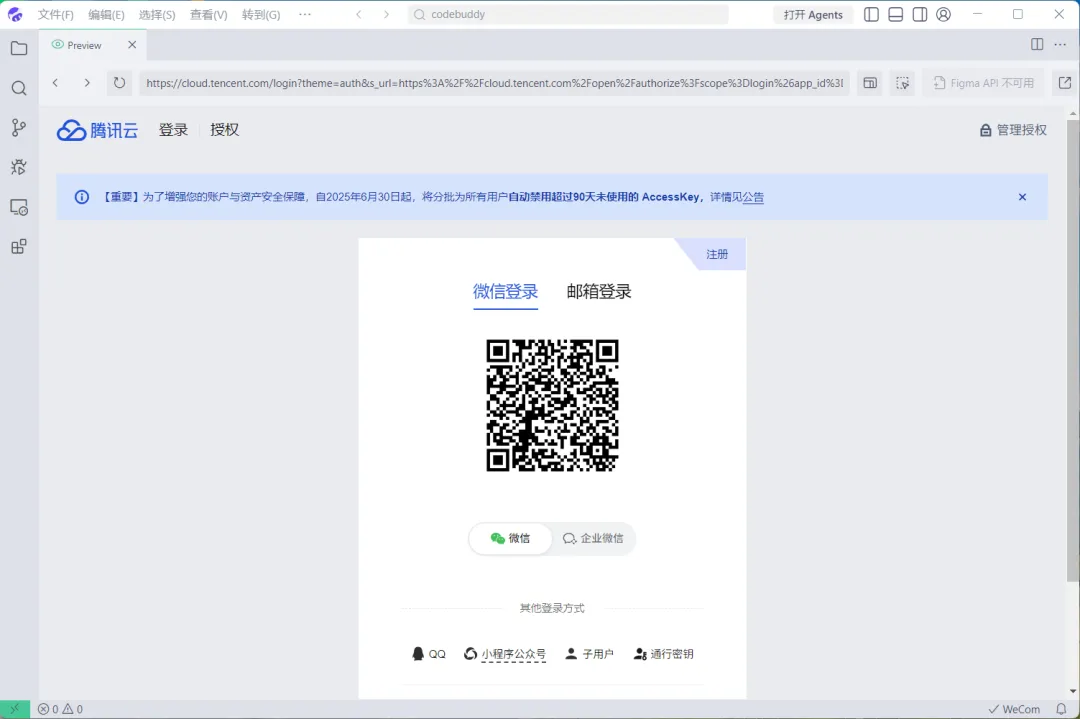Reload the preview page
Screen dimensions: 1080x719
pos(119,83)
